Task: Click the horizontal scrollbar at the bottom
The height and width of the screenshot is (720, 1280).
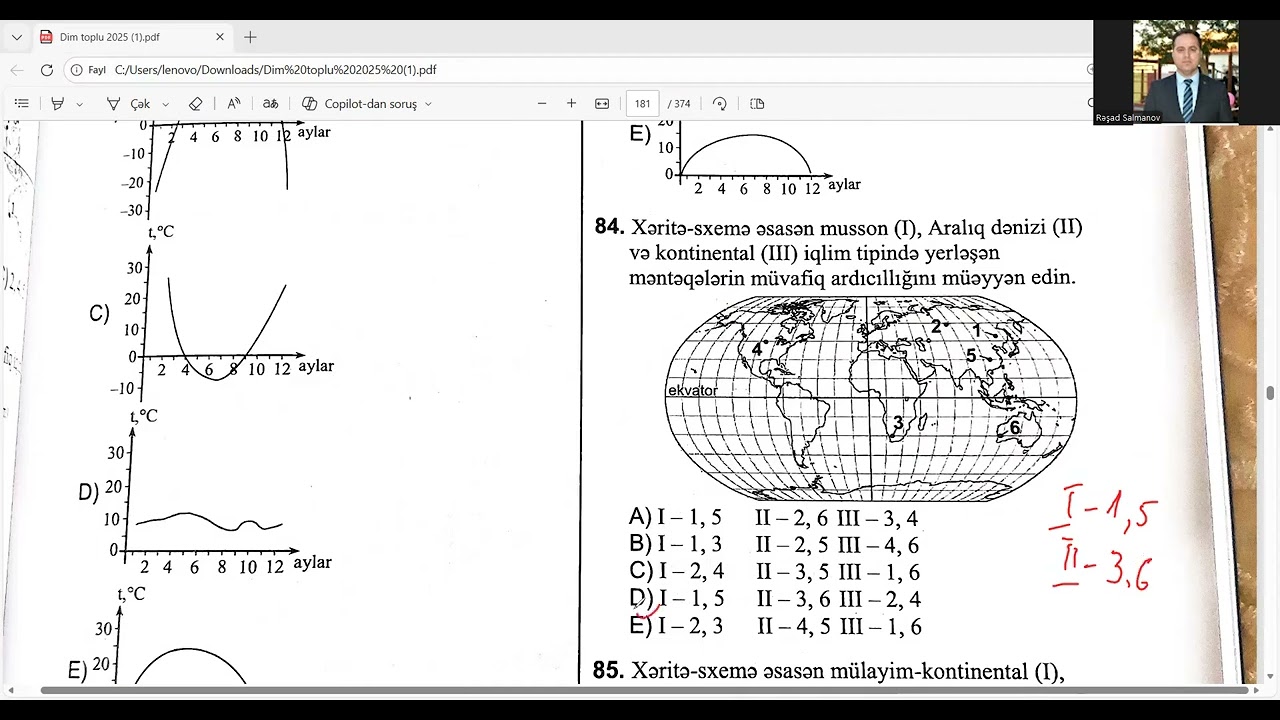Action: tap(645, 690)
